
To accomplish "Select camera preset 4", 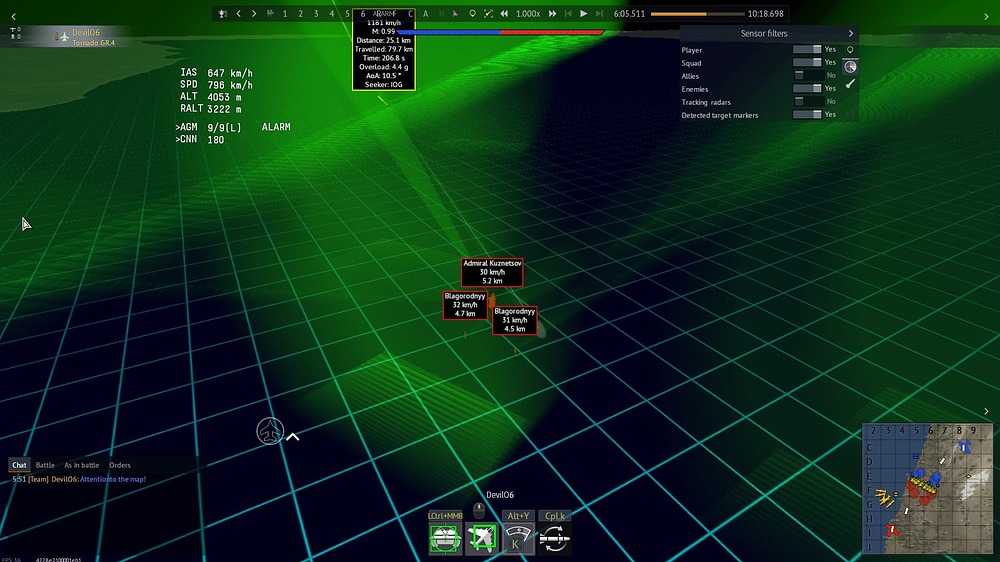I will coord(332,13).
